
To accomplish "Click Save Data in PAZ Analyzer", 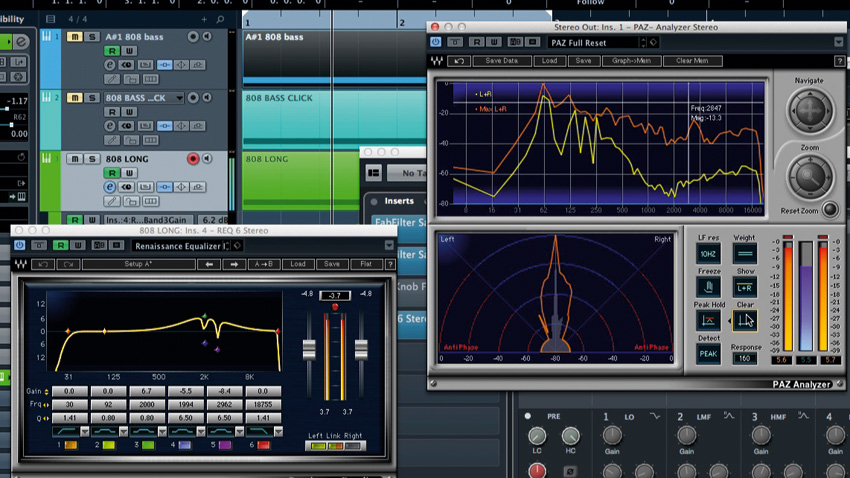I will pos(501,61).
